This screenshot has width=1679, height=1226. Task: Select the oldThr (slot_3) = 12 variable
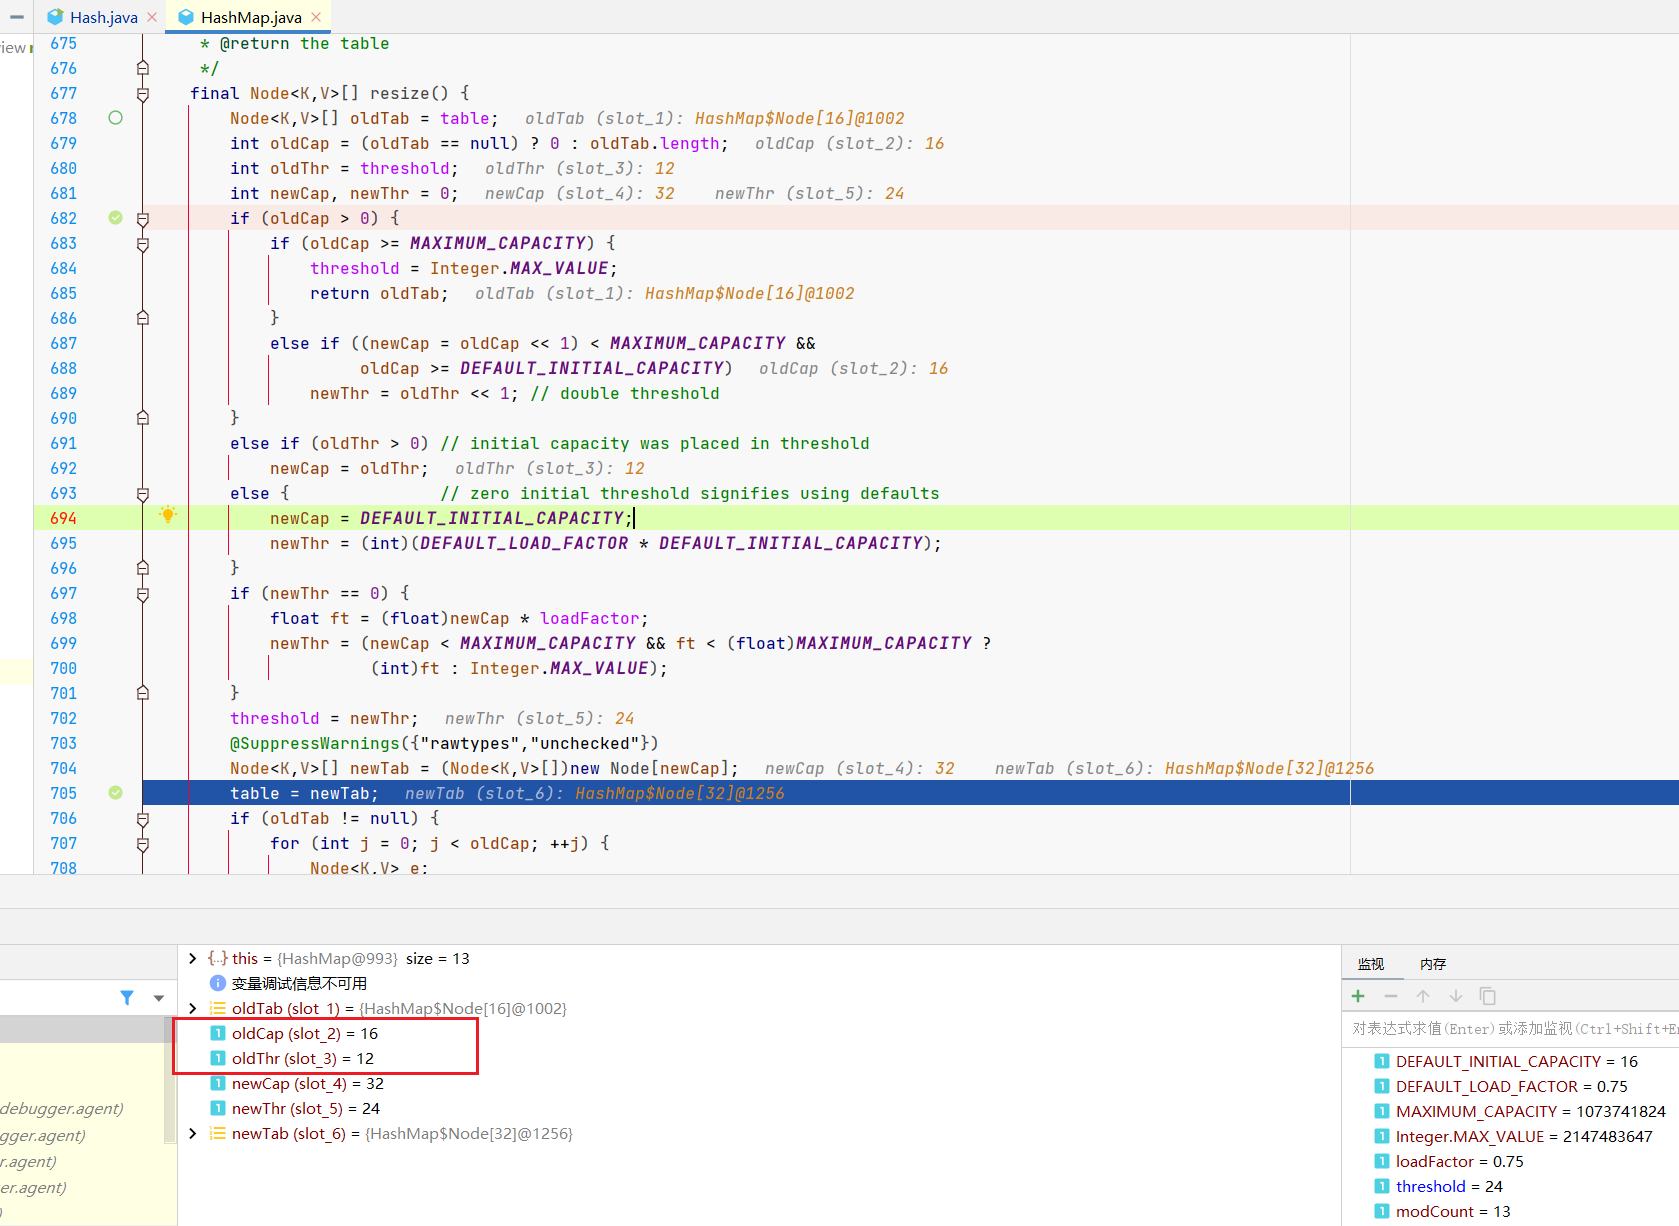(x=303, y=1058)
